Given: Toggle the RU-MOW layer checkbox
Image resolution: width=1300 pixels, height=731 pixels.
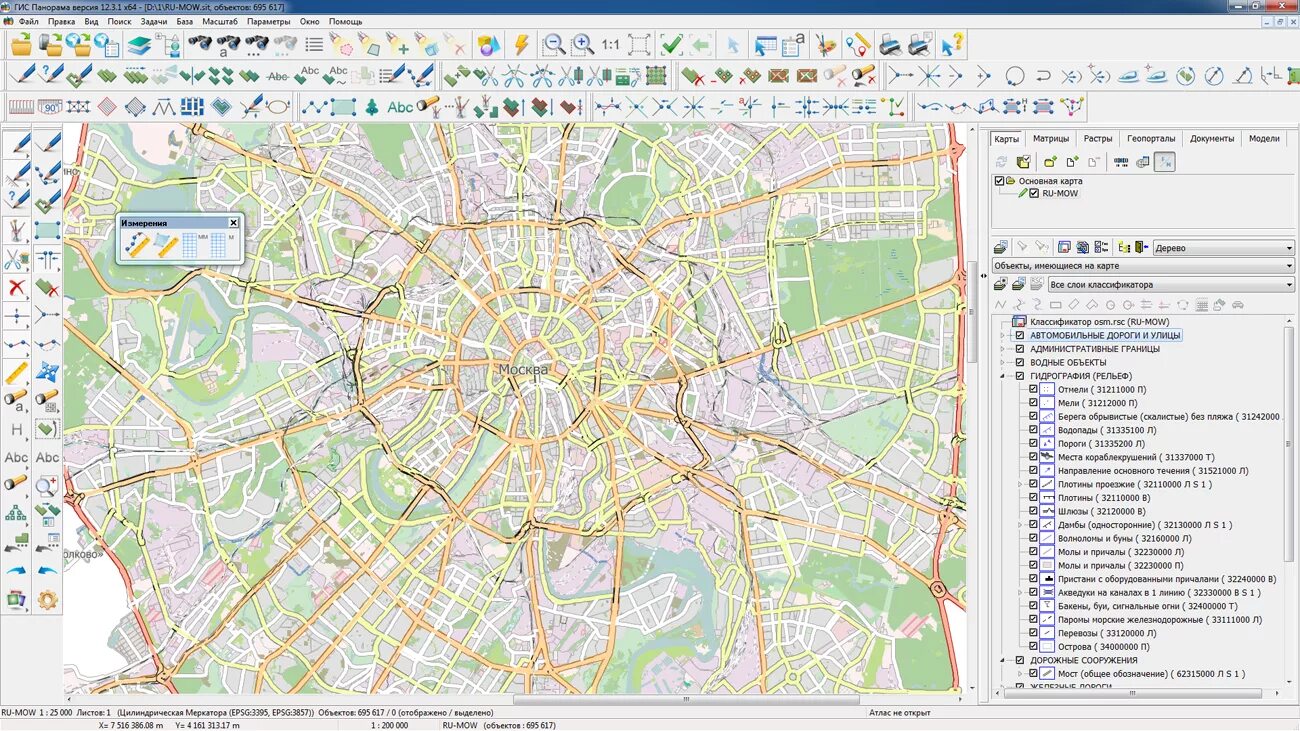Looking at the screenshot, I should tap(1034, 193).
